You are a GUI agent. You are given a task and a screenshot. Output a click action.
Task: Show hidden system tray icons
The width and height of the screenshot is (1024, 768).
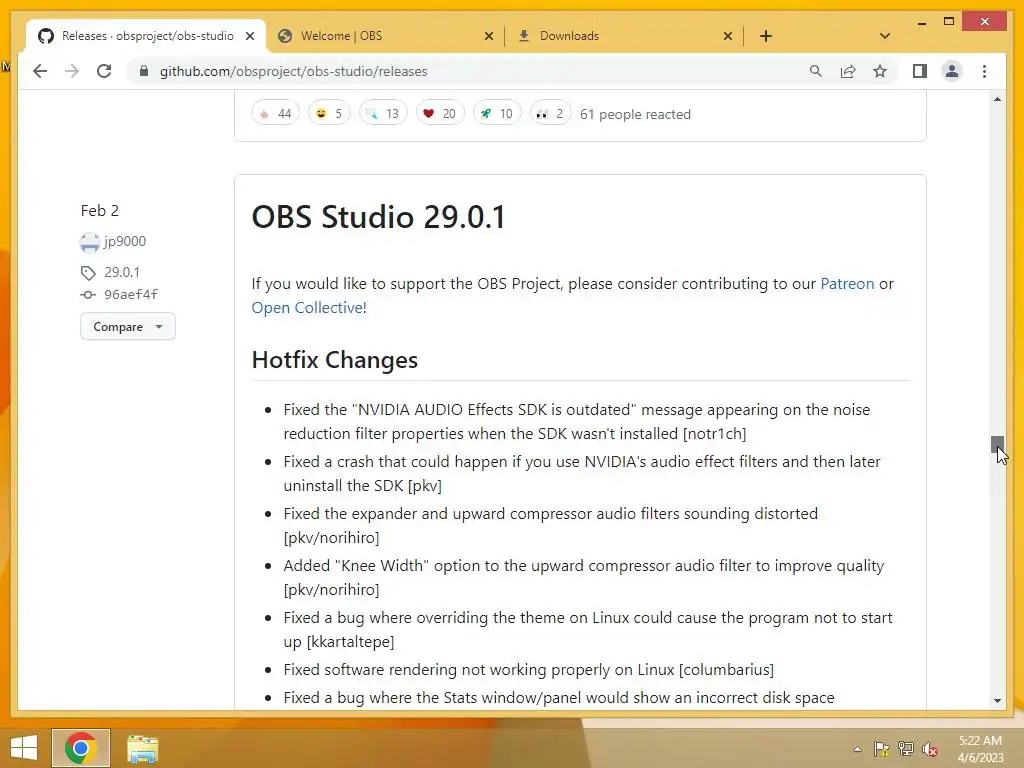pyautogui.click(x=857, y=749)
